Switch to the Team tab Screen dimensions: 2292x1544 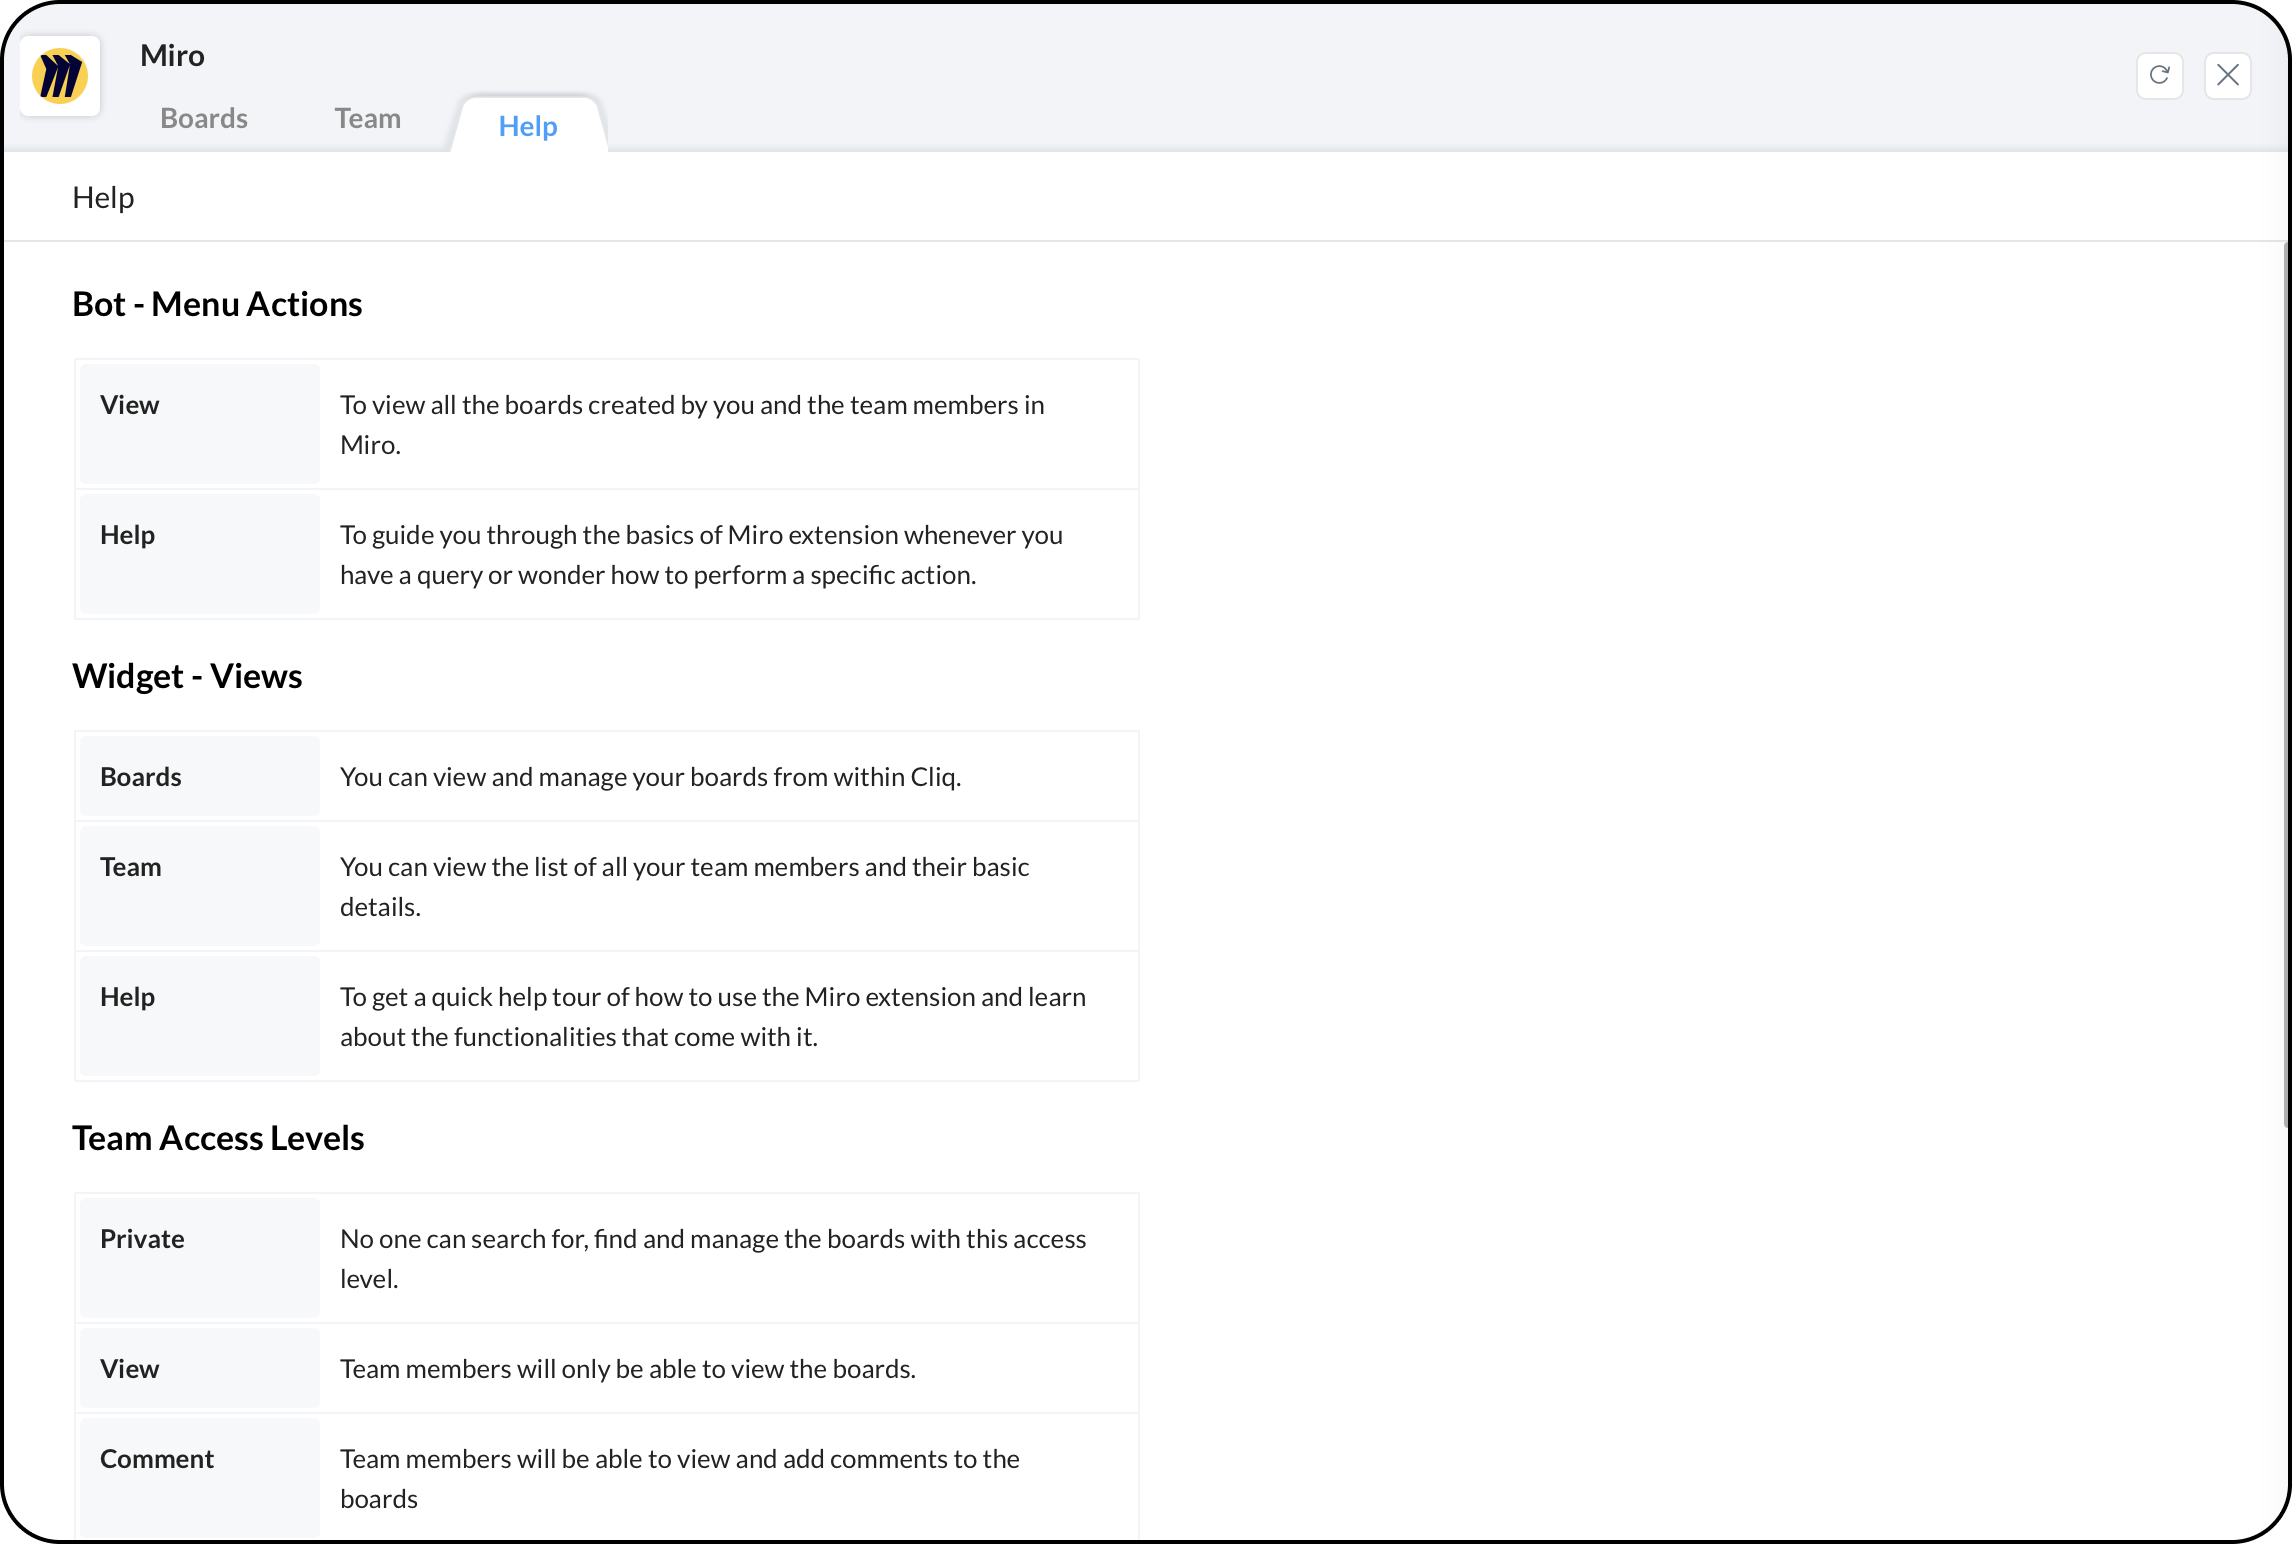[367, 118]
